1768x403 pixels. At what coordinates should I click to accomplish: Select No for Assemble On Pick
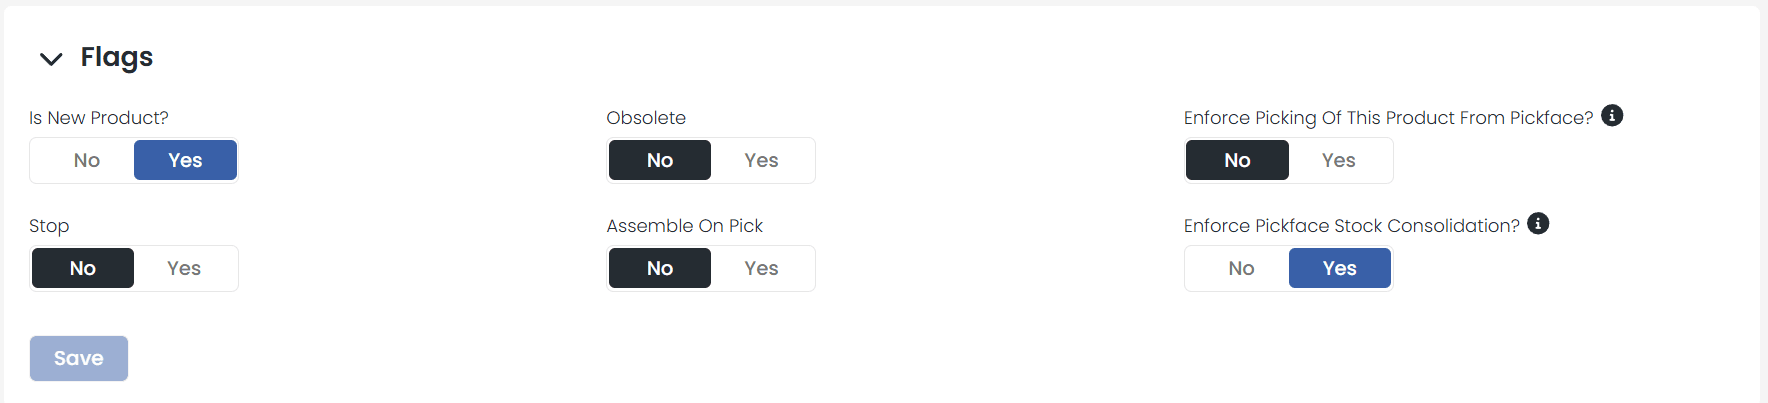coord(660,268)
